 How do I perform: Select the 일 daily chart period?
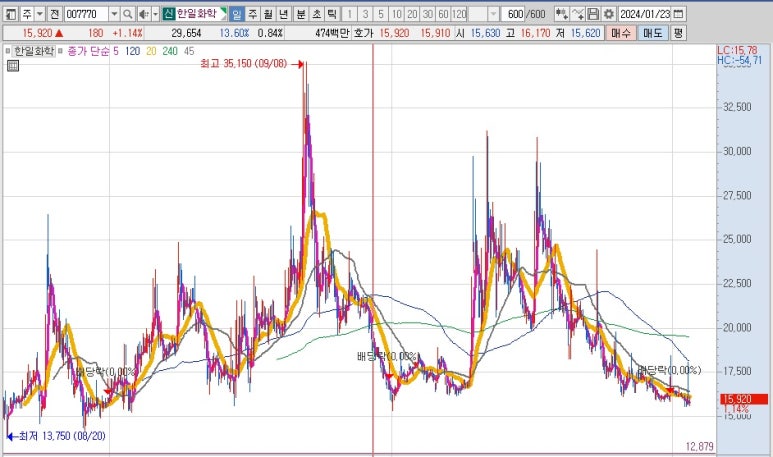(x=237, y=14)
